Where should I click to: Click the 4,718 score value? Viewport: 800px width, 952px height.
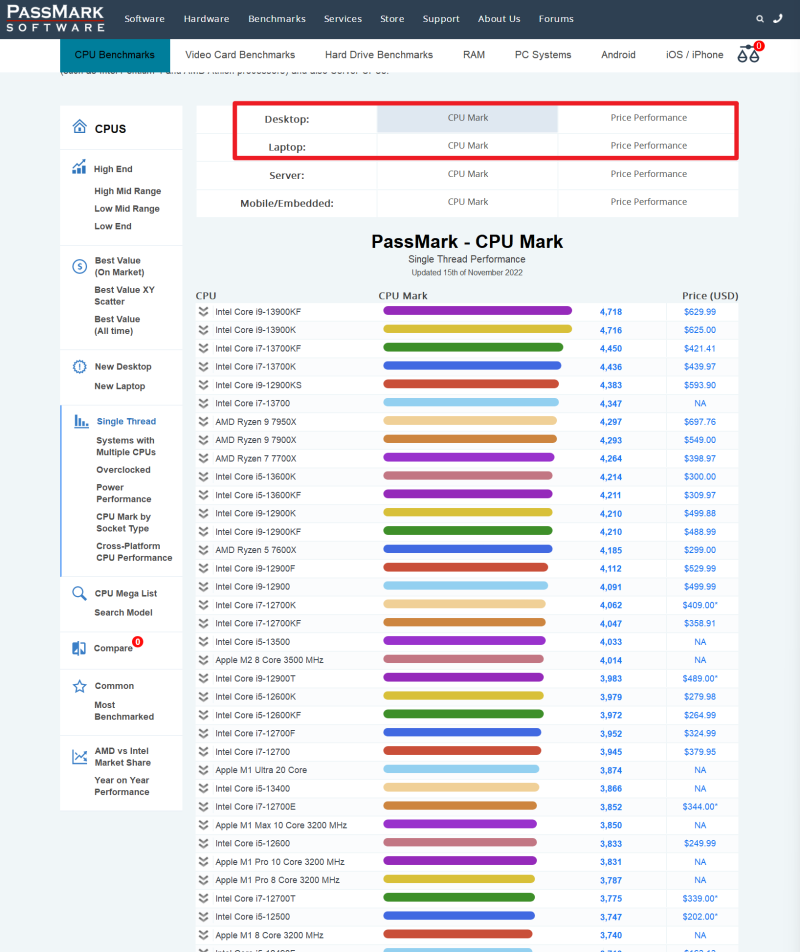click(611, 312)
